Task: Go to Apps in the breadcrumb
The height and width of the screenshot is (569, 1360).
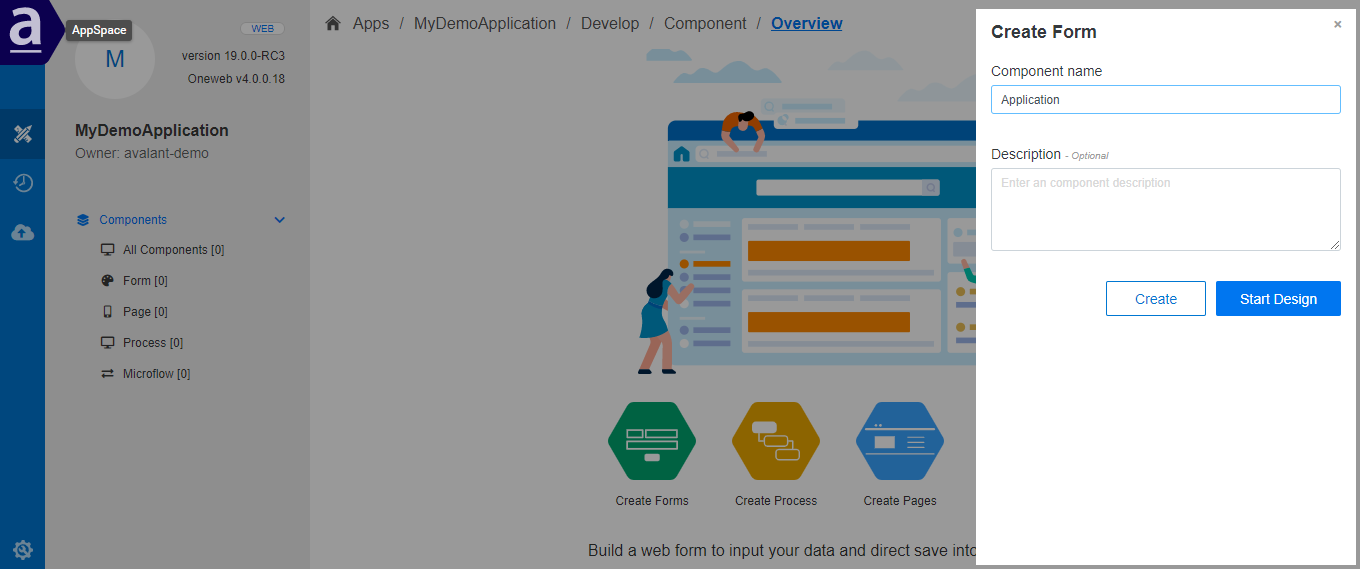Action: (x=371, y=23)
